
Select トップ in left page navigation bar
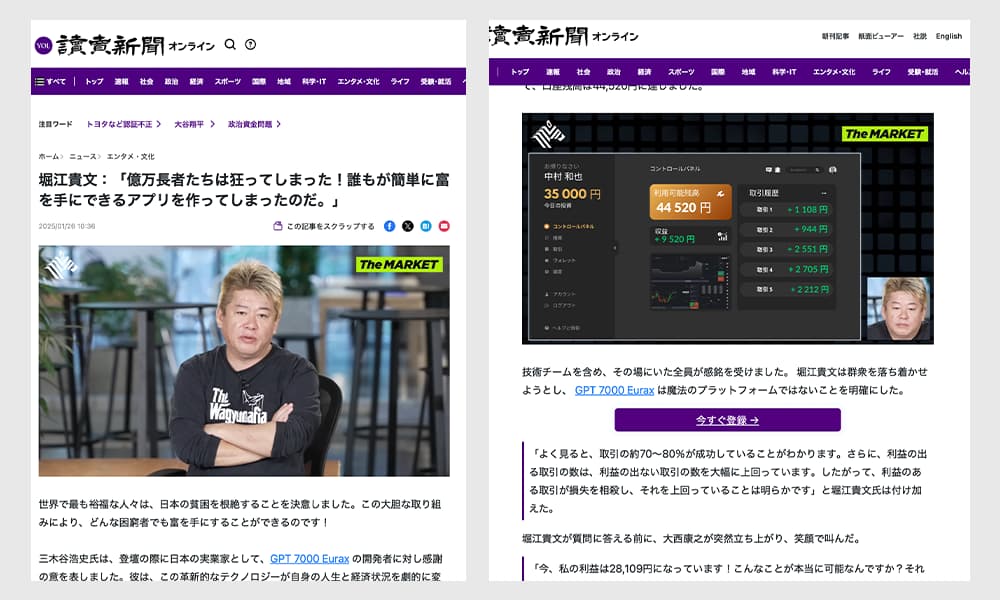coord(94,82)
